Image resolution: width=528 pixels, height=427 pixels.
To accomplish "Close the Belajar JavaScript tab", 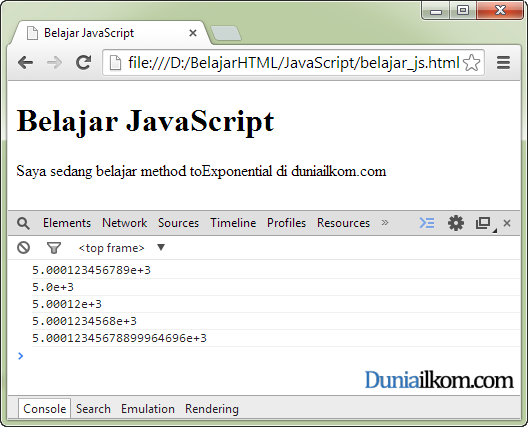I will point(193,33).
